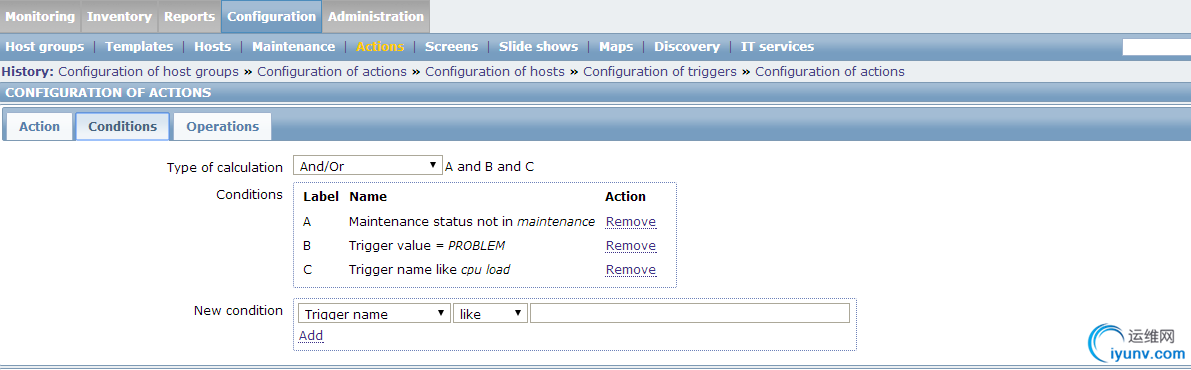Viewport: 1191px width, 370px height.
Task: Focus the new condition value text field
Action: (690, 314)
